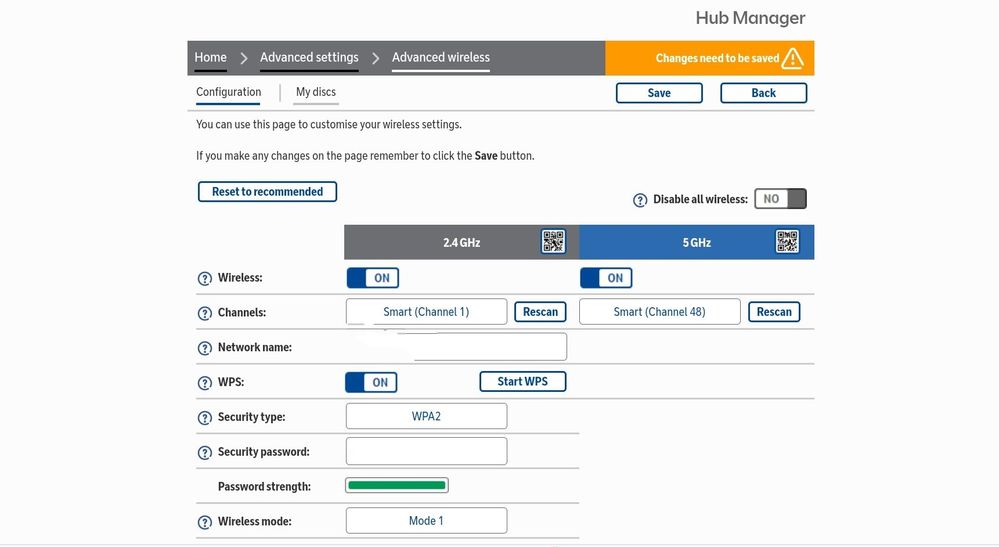Click the Security password input field
This screenshot has width=999, height=547.
[426, 451]
